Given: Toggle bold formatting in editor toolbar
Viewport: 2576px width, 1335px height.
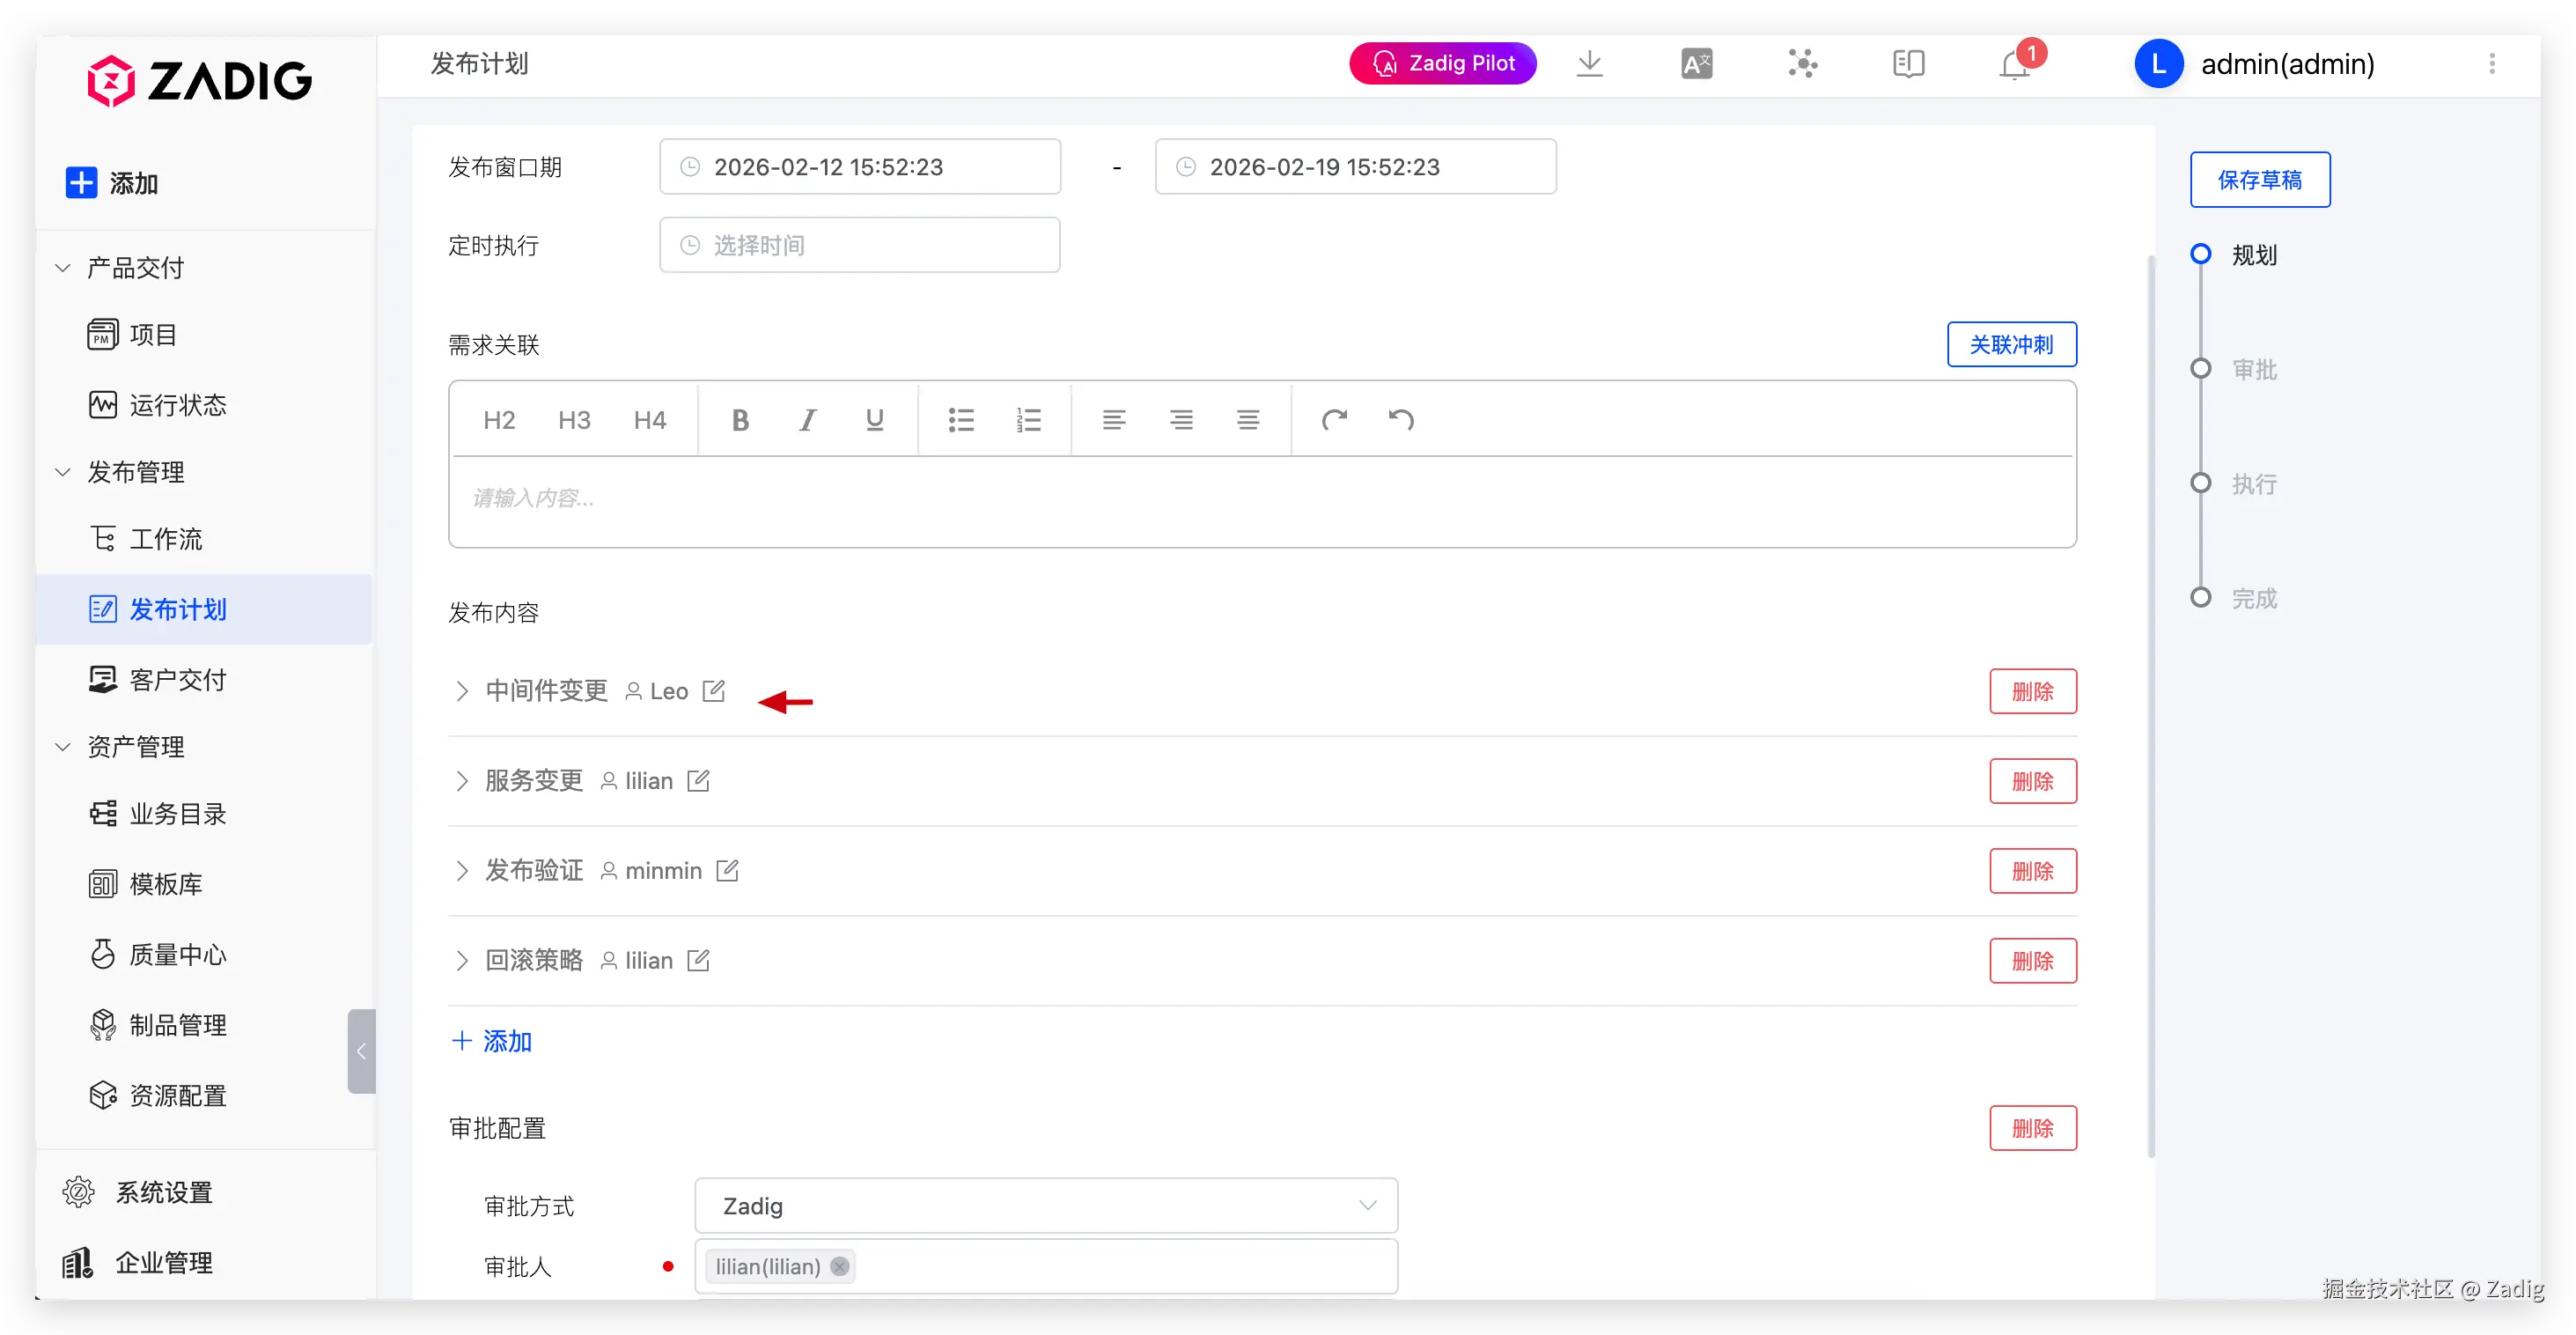Looking at the screenshot, I should (740, 420).
